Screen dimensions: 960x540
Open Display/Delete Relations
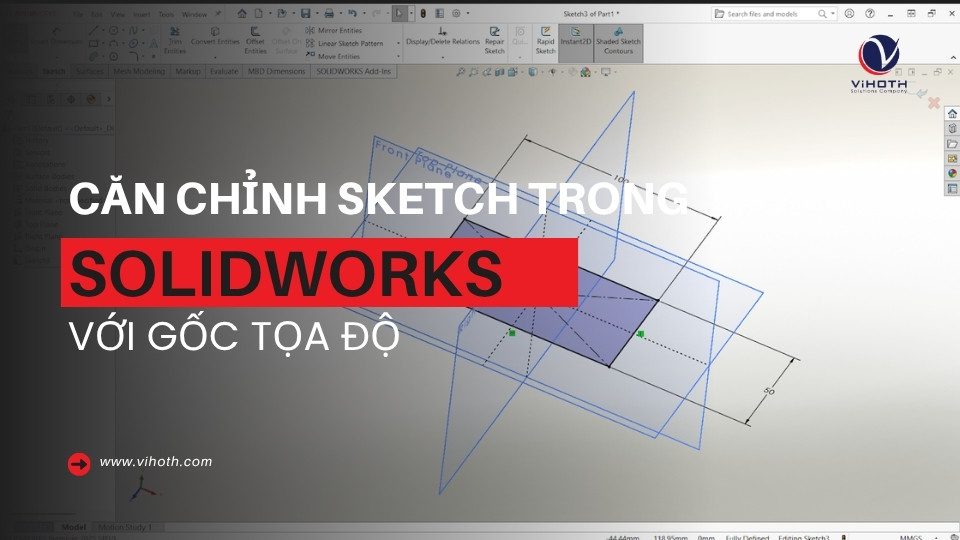coord(443,37)
